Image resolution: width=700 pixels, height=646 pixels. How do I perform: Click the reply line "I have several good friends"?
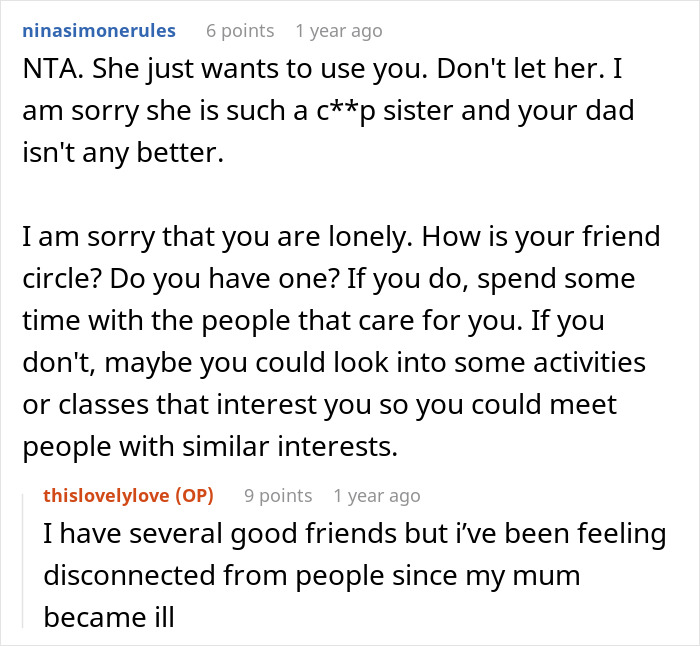355,534
